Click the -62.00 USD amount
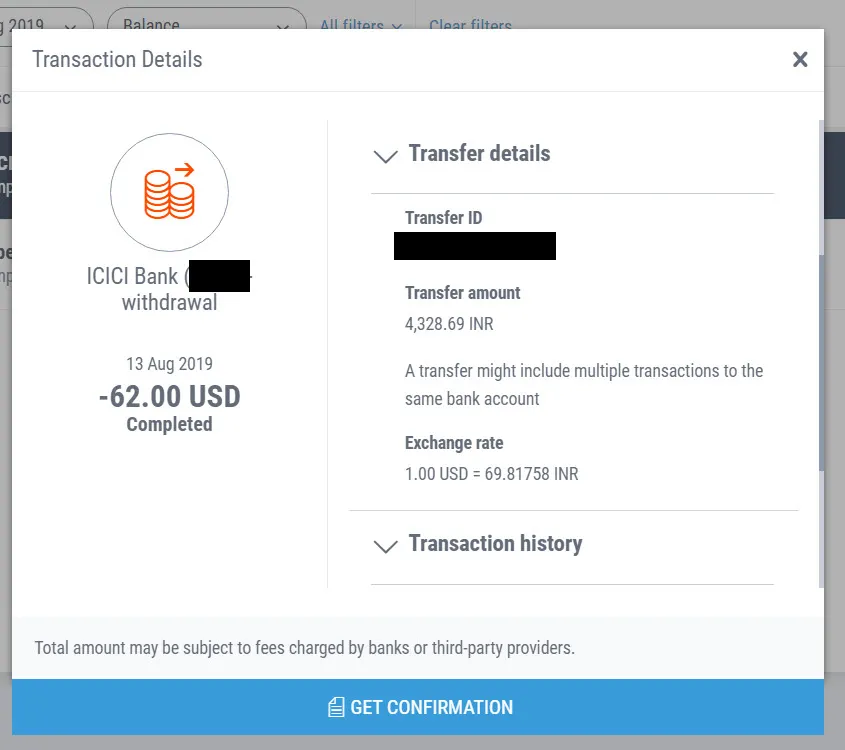 [x=169, y=397]
